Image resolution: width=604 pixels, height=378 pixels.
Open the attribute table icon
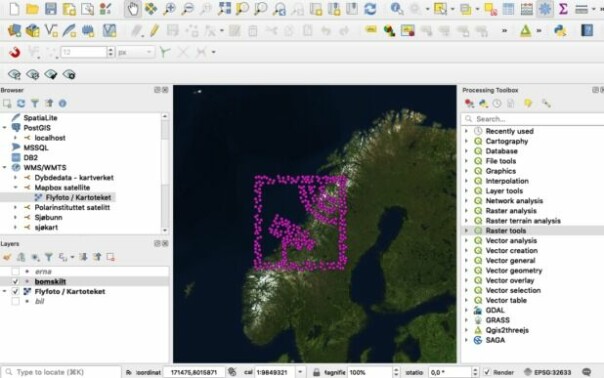pyautogui.click(x=508, y=8)
